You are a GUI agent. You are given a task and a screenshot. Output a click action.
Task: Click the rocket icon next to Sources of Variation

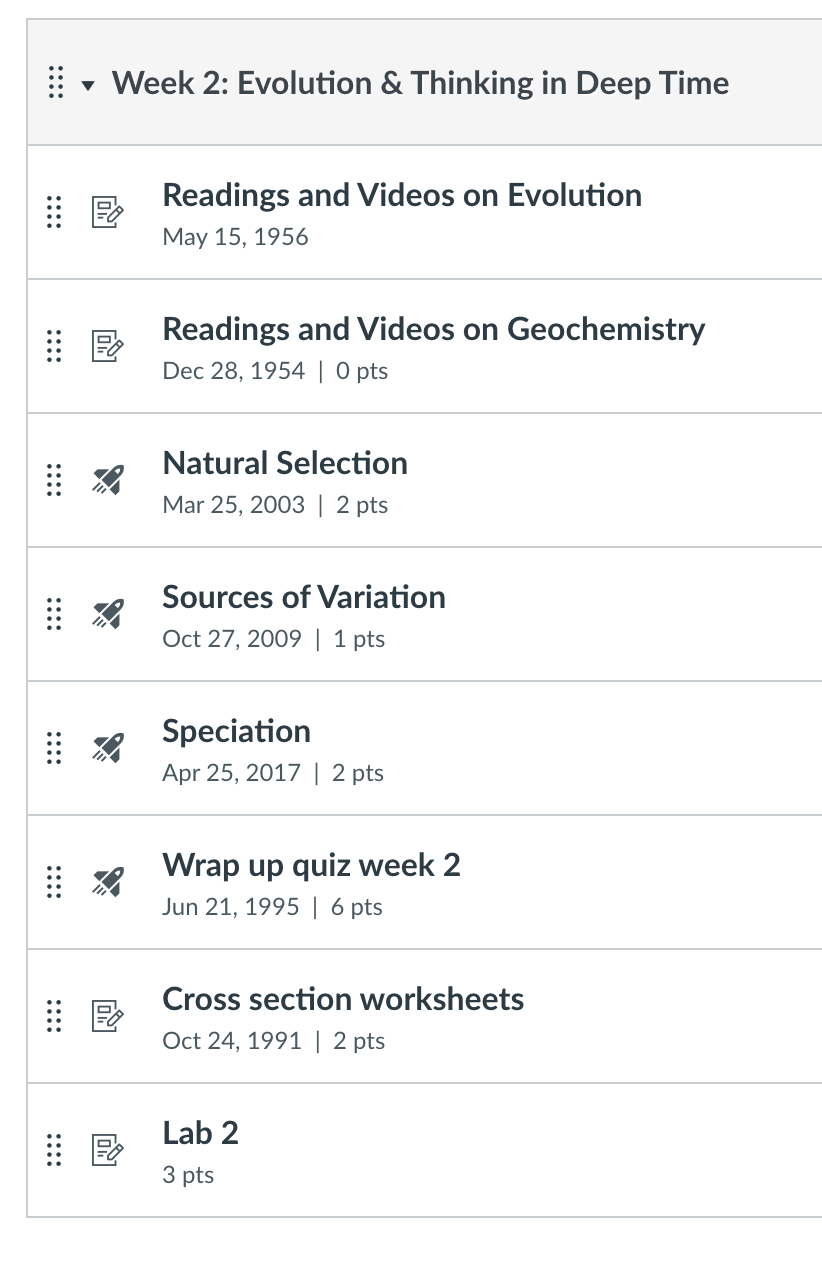click(x=107, y=614)
